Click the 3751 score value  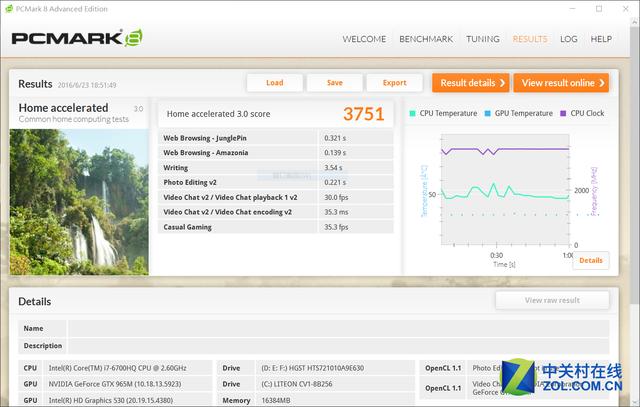(x=363, y=114)
